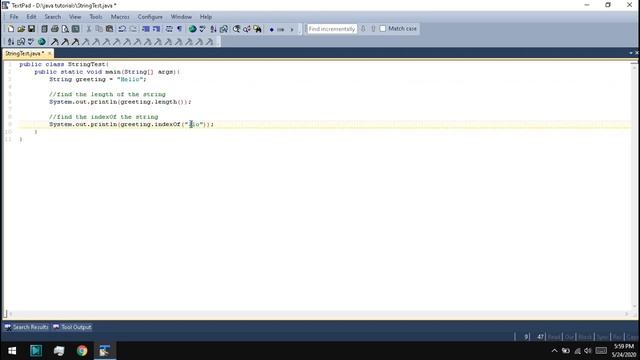Open the Configure menu
This screenshot has width=640, height=360.
click(150, 17)
